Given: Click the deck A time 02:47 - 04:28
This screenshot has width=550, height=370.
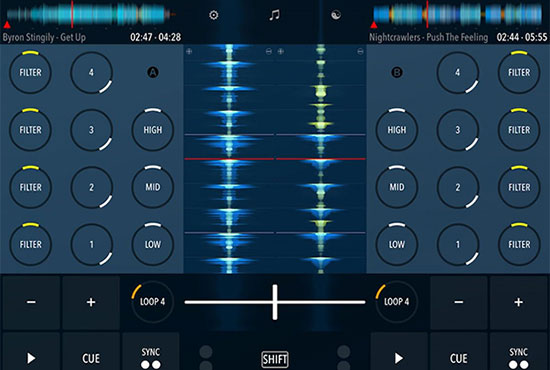Looking at the screenshot, I should point(155,37).
